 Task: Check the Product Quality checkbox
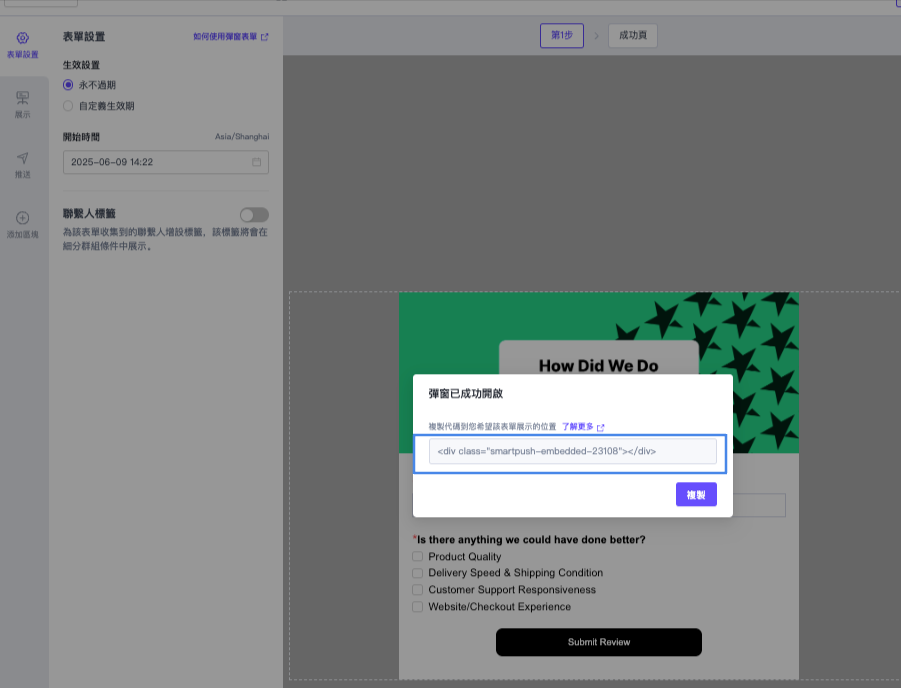tap(418, 557)
